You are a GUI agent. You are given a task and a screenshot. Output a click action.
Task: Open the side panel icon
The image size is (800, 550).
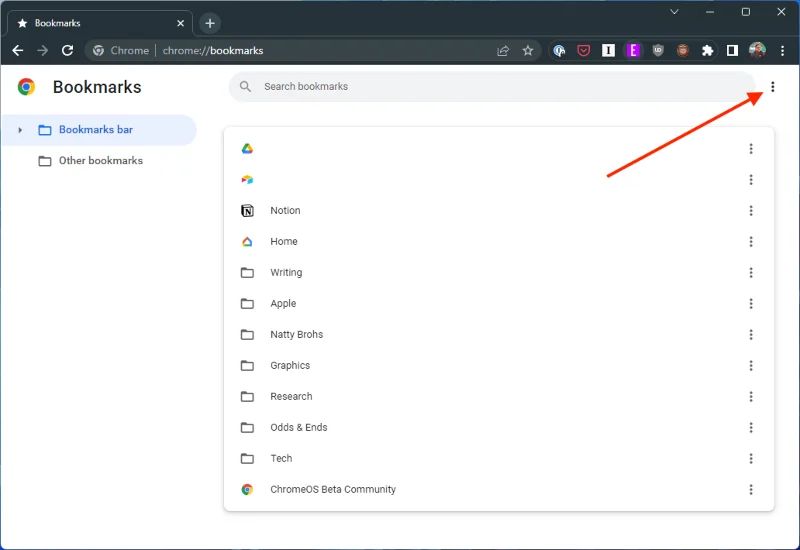point(732,50)
